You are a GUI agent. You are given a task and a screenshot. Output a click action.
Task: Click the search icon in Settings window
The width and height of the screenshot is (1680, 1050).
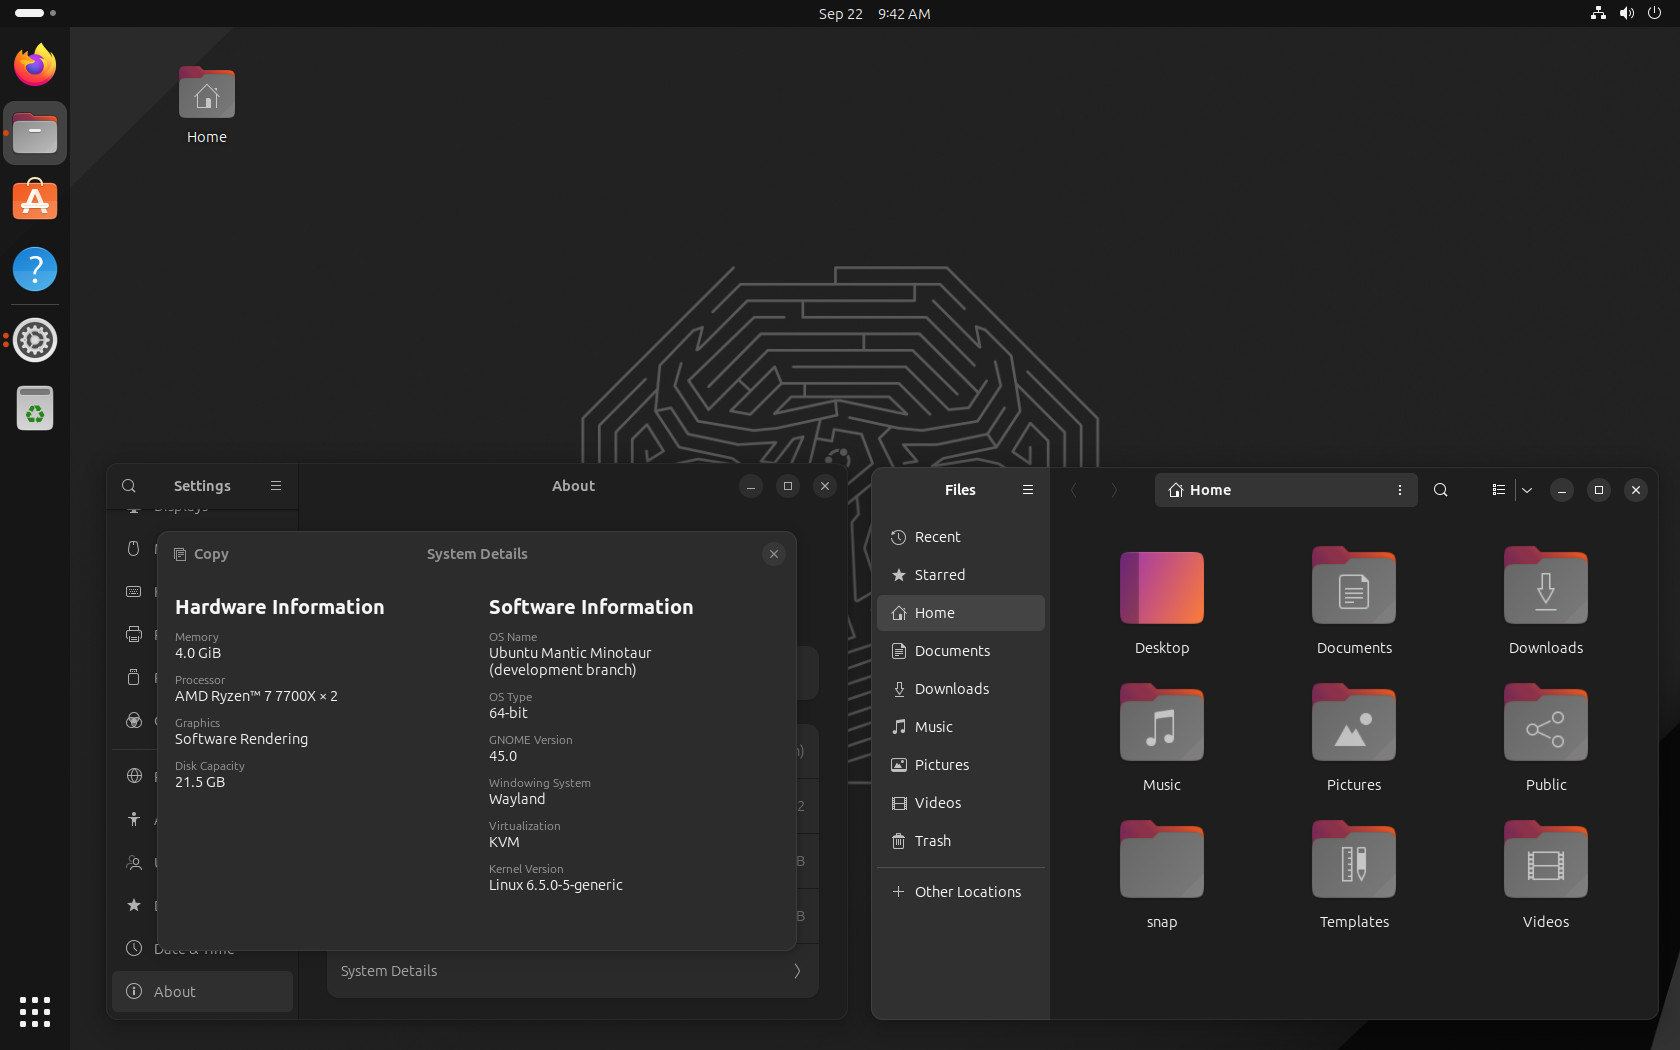(129, 486)
